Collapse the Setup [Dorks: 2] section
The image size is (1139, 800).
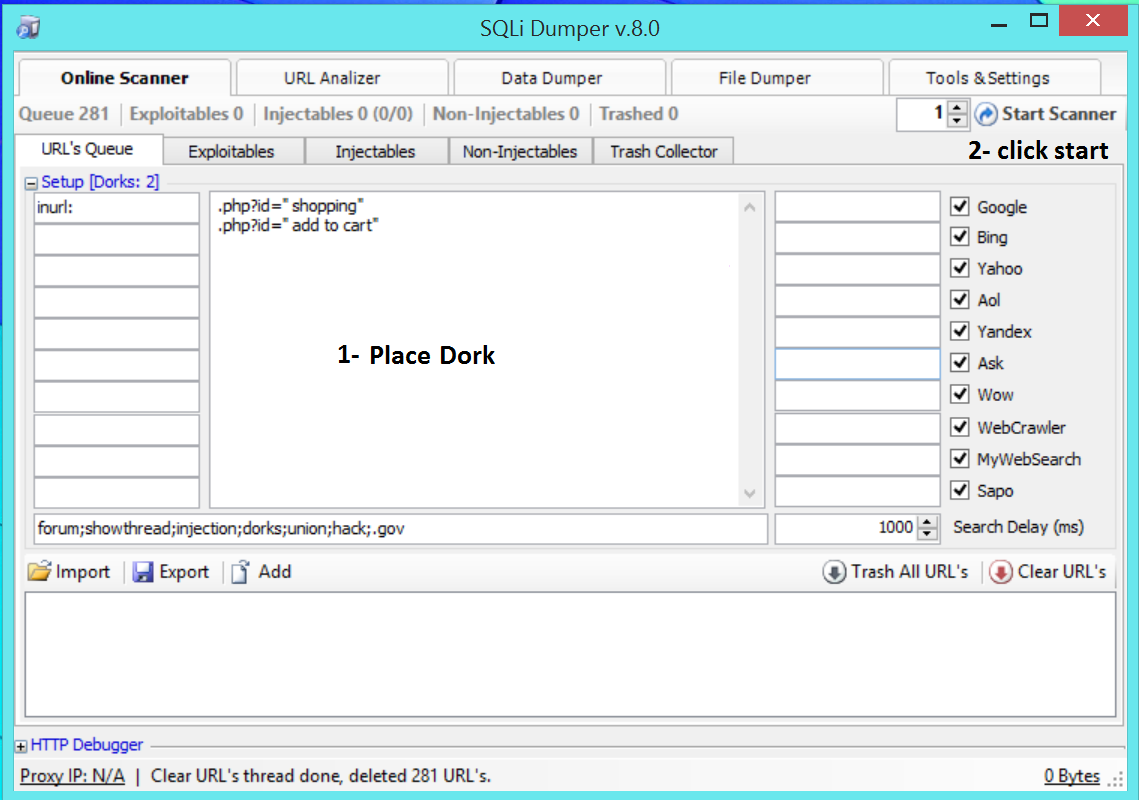[x=31, y=183]
